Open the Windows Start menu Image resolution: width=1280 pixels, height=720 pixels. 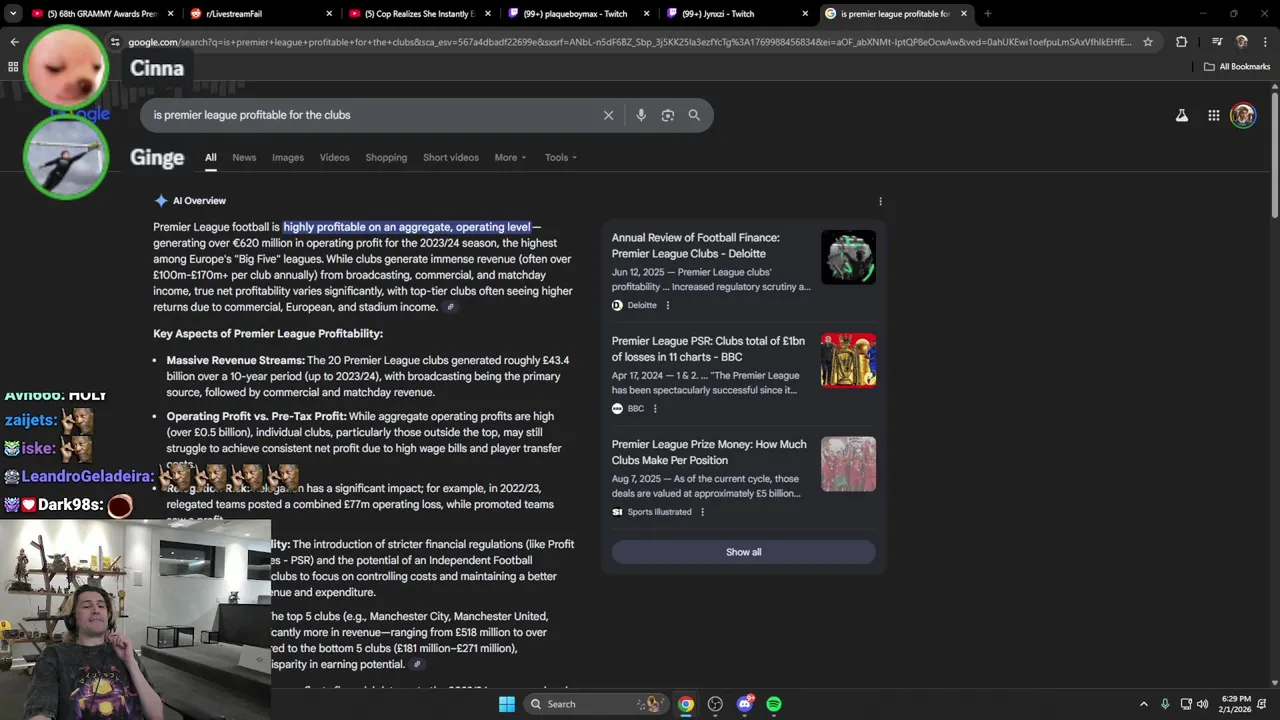pyautogui.click(x=507, y=704)
